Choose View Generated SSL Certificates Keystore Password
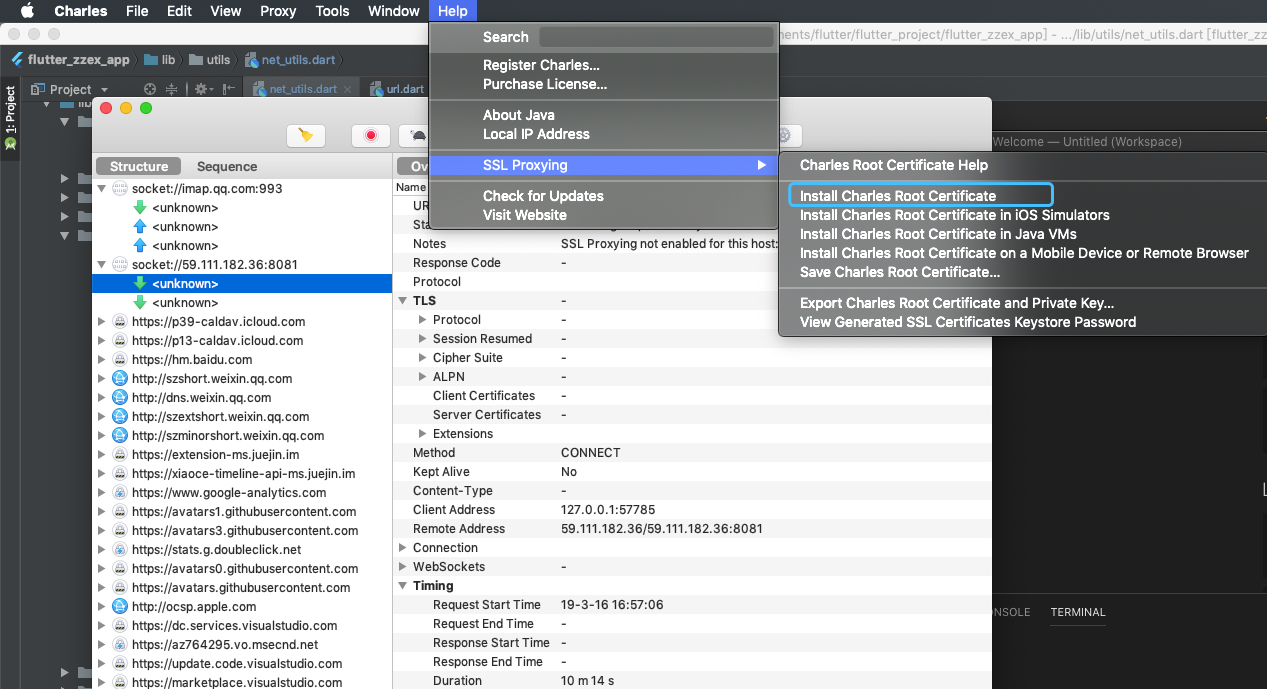This screenshot has width=1267, height=689. (x=968, y=322)
